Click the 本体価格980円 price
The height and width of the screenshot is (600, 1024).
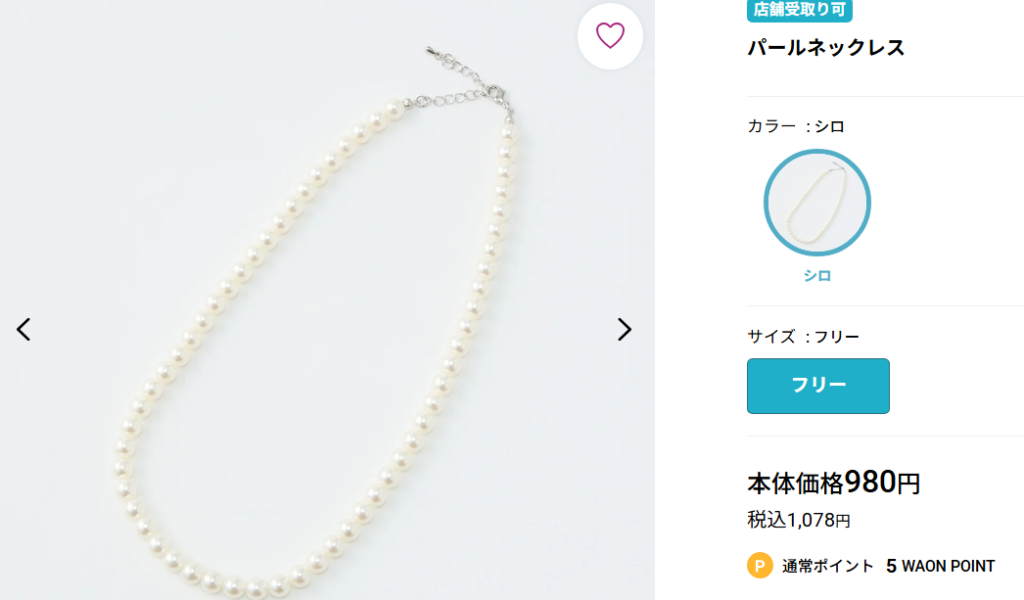coord(833,483)
